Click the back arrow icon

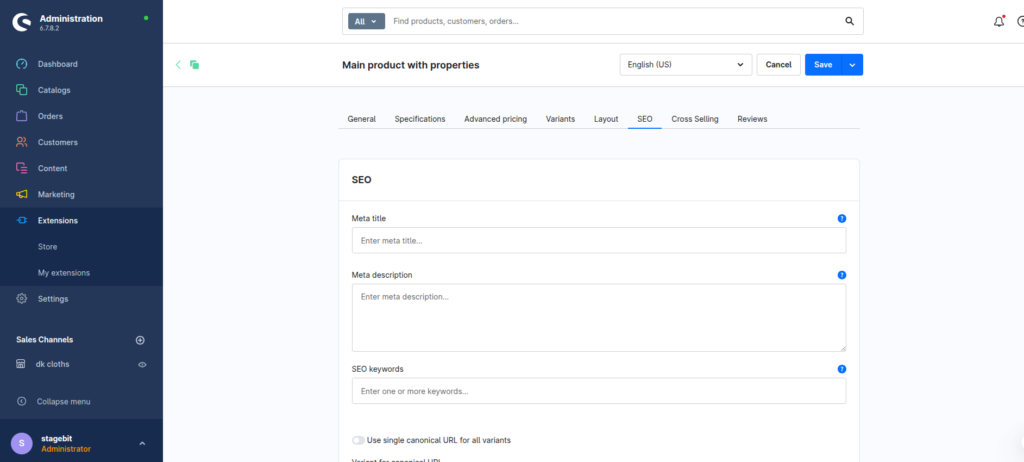(178, 65)
